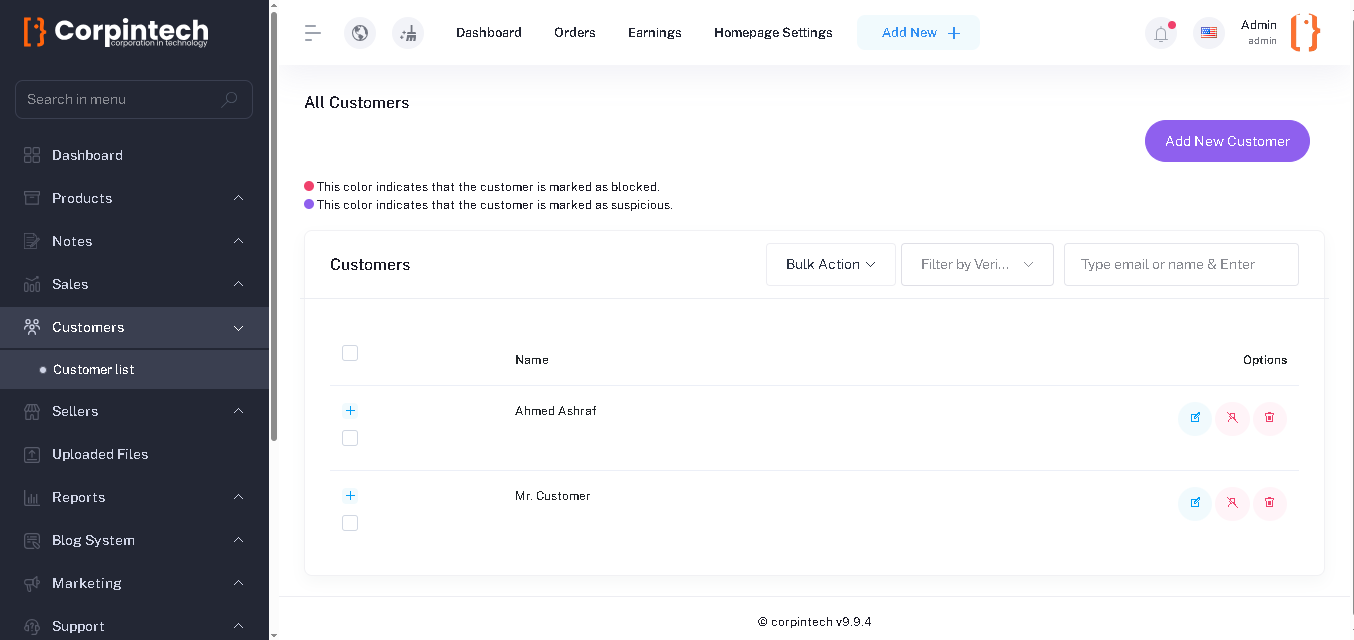Click the clear cache broom icon
Screen dimensions: 1354x640
tap(408, 33)
